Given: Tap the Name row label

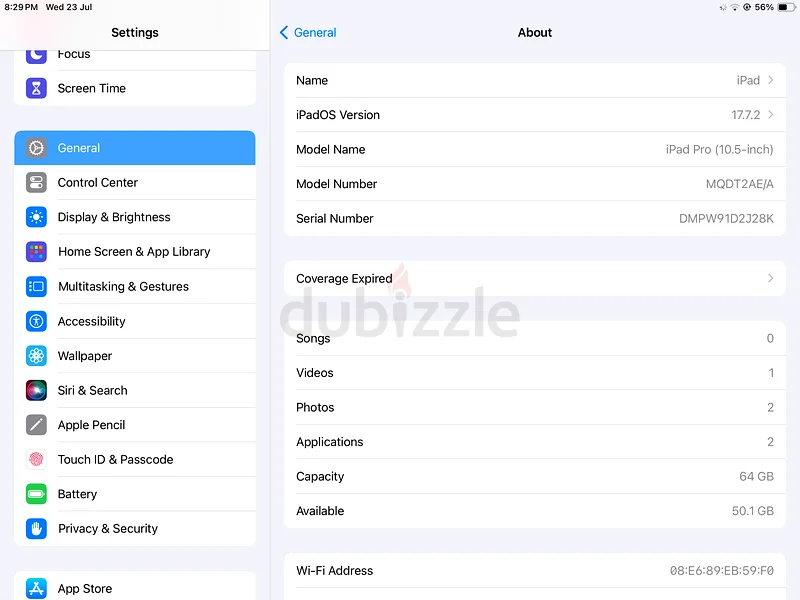Looking at the screenshot, I should point(312,80).
